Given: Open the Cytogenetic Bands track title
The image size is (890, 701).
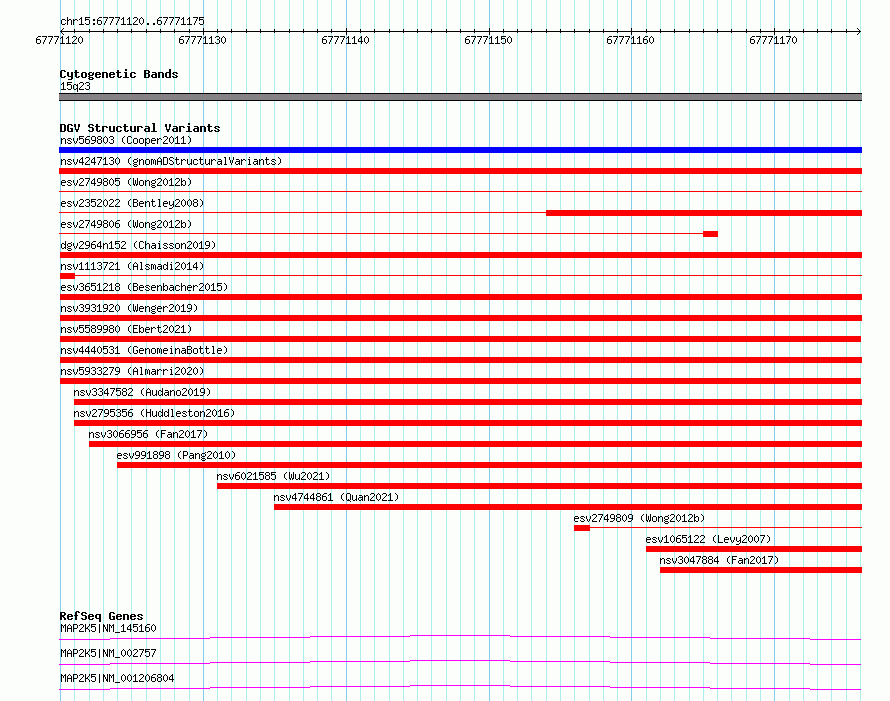Looking at the screenshot, I should [119, 74].
